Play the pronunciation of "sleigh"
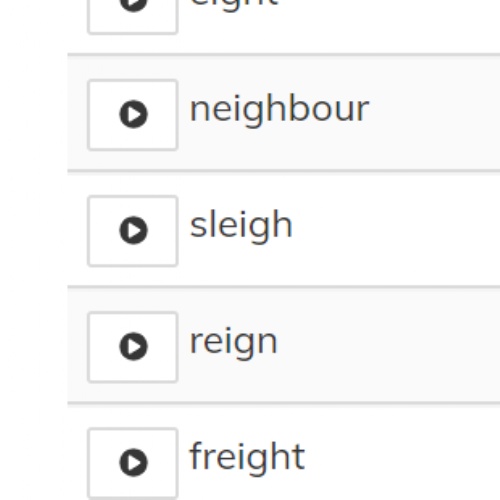The width and height of the screenshot is (500, 500). [133, 231]
